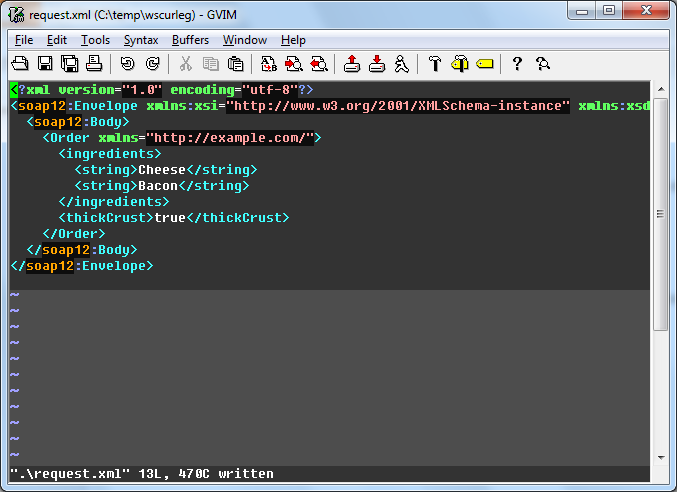Cut selection with the scissors icon
This screenshot has width=677, height=492.
coord(186,64)
